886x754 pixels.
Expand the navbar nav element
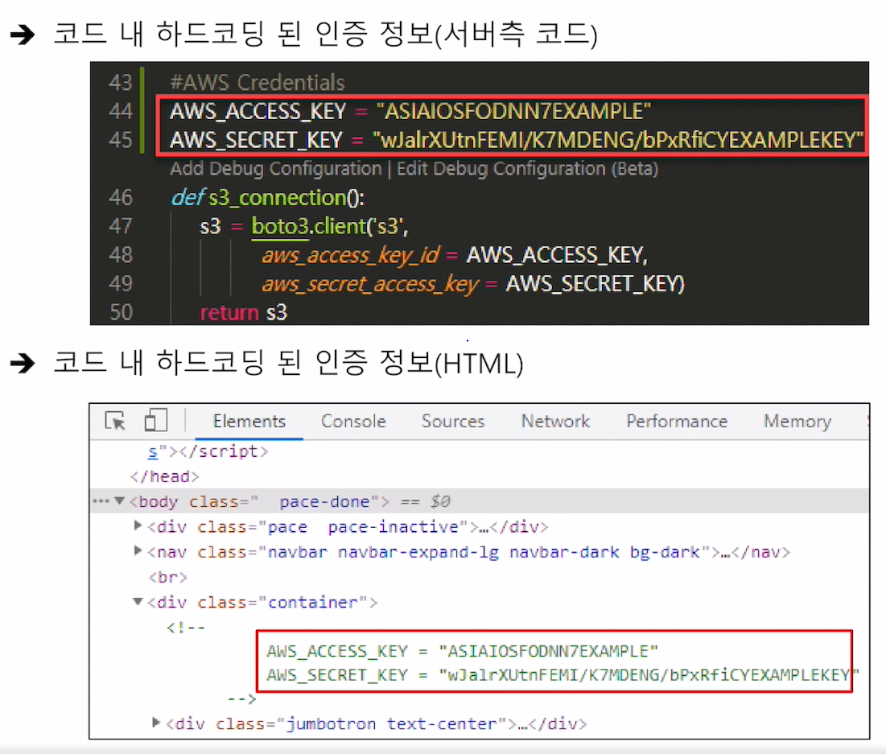pos(137,551)
